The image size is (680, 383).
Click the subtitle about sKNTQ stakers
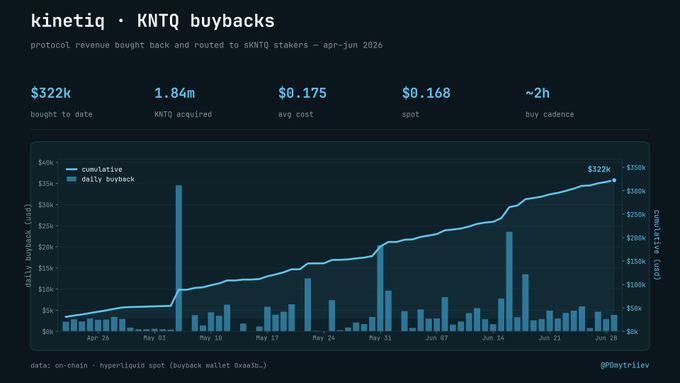(206, 45)
